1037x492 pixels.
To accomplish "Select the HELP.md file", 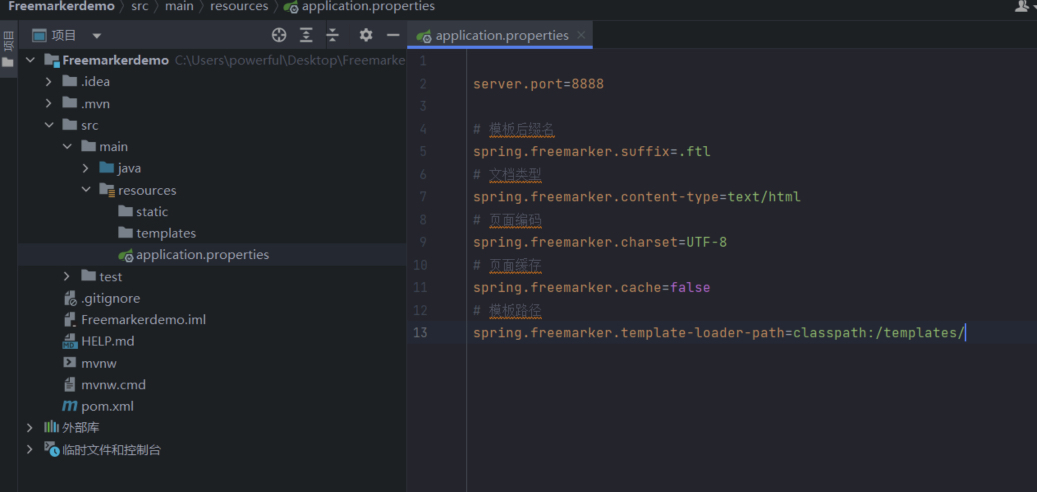I will [108, 341].
